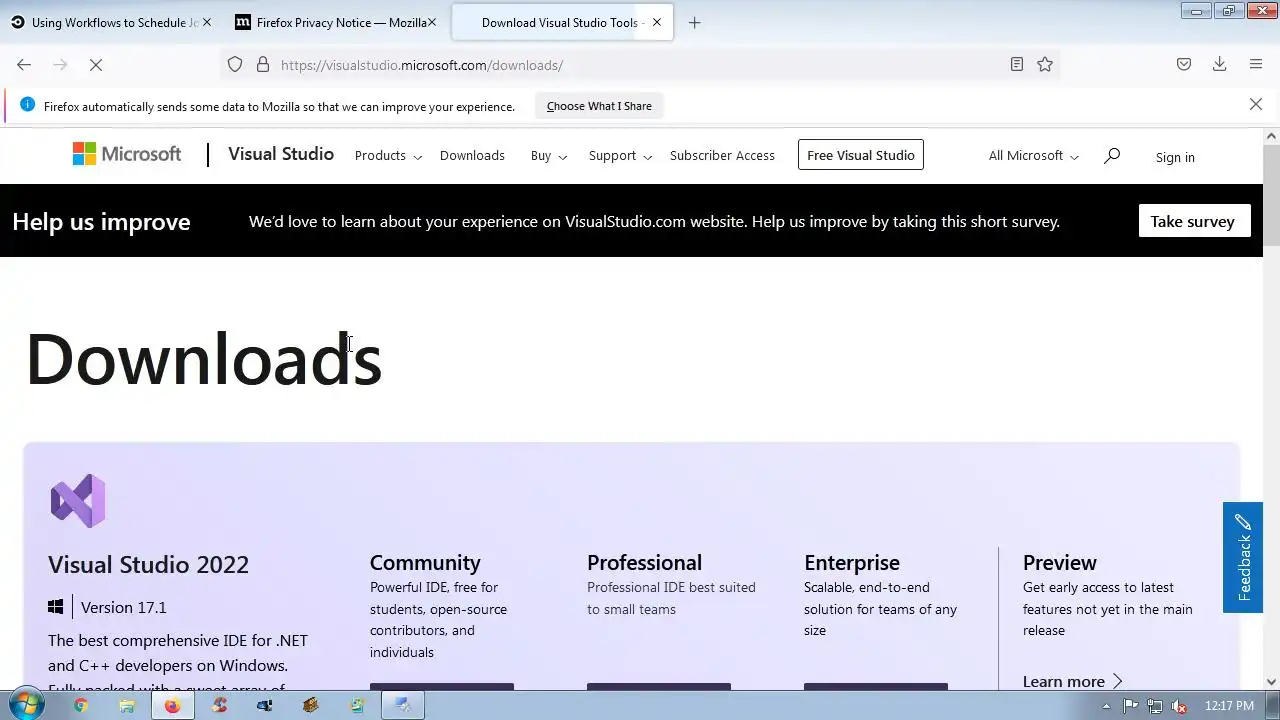This screenshot has width=1280, height=720.
Task: Click the Take survey button
Action: [1194, 221]
